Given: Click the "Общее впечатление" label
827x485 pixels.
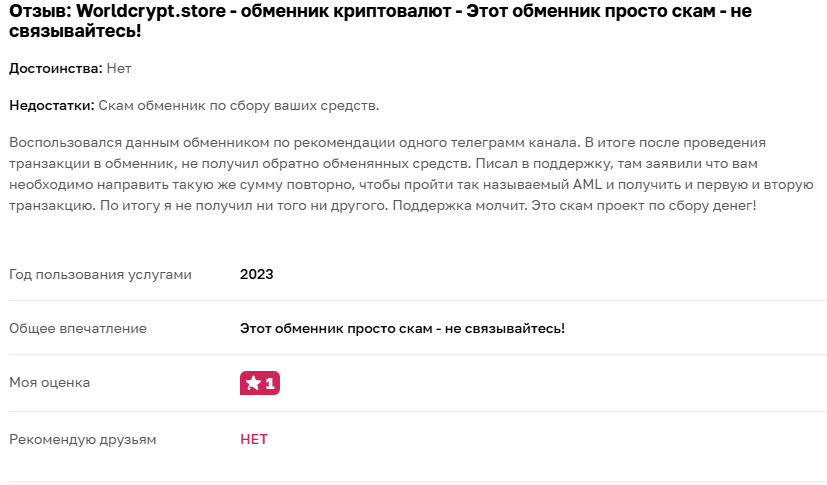Looking at the screenshot, I should [x=78, y=328].
